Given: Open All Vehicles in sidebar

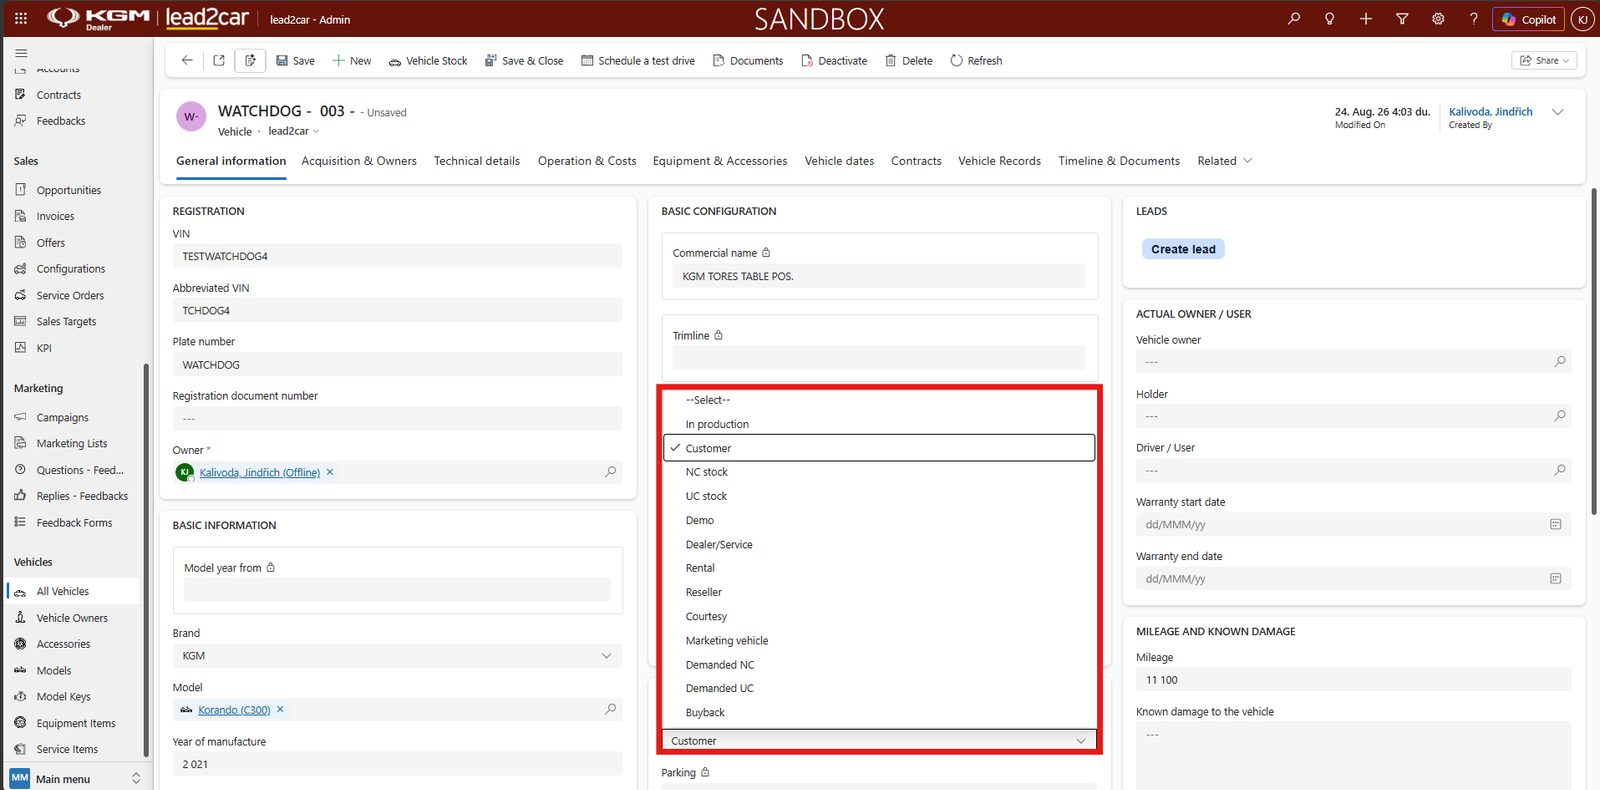Looking at the screenshot, I should (74, 591).
